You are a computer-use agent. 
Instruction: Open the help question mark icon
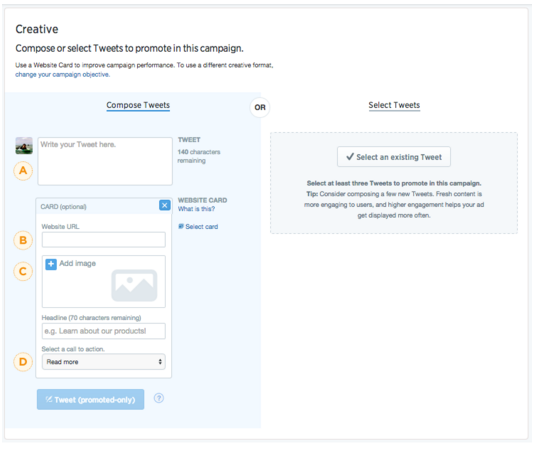159,398
